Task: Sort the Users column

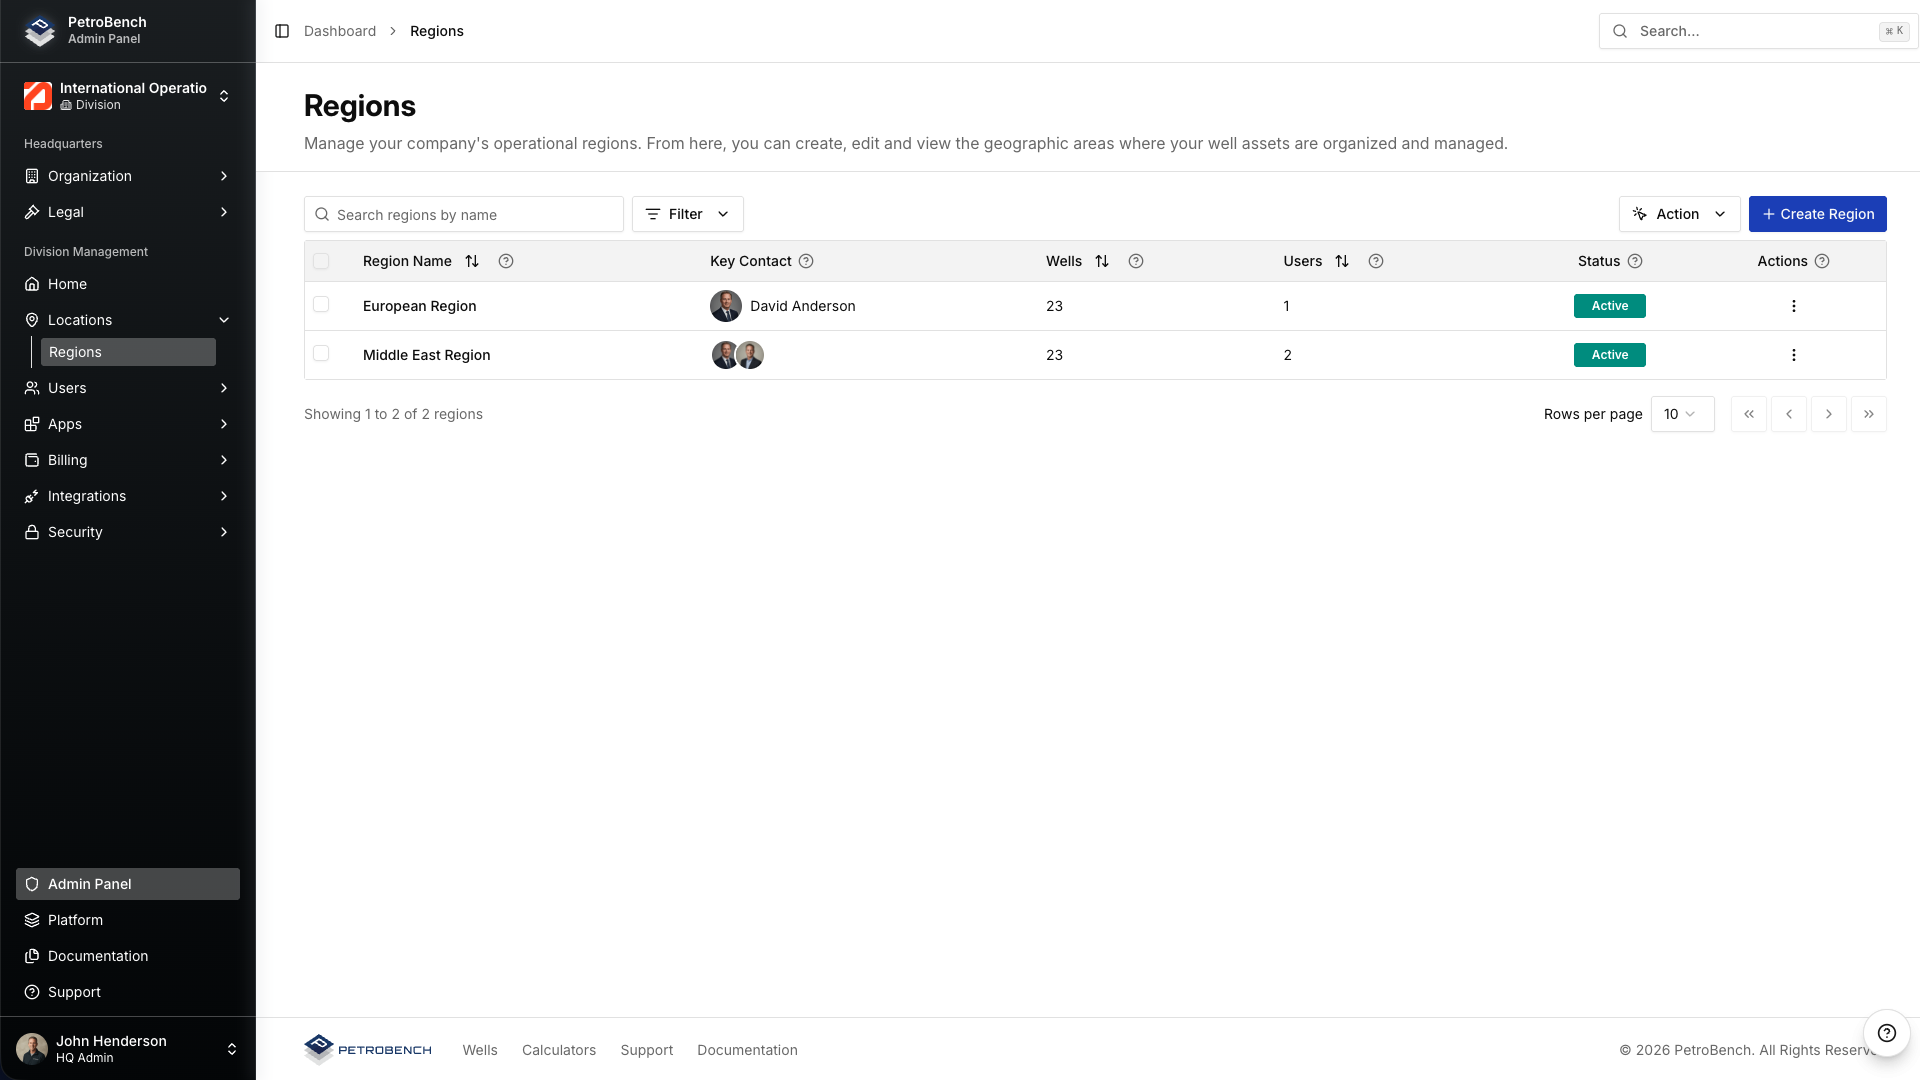Action: coord(1341,261)
